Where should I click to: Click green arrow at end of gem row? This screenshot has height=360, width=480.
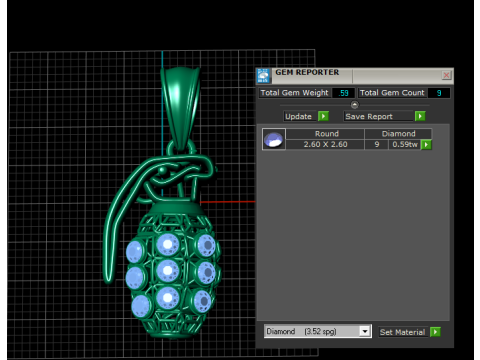pyautogui.click(x=426, y=145)
